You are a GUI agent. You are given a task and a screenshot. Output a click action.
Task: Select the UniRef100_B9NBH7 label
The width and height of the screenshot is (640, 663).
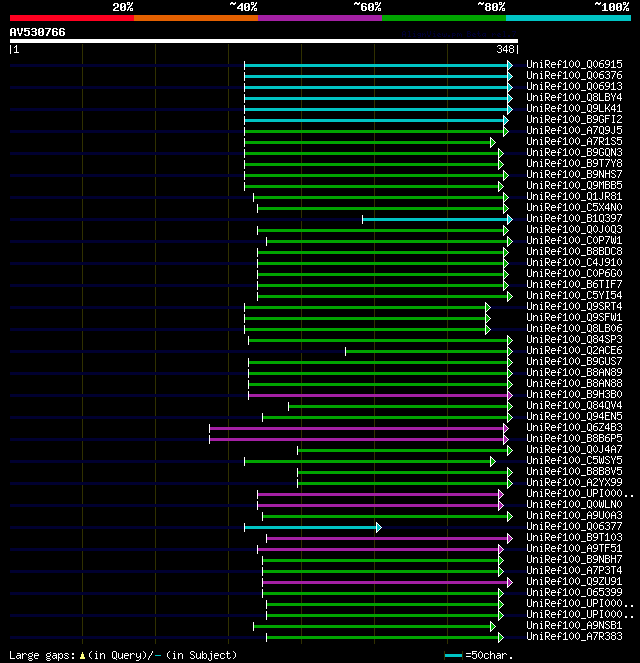tap(574, 559)
